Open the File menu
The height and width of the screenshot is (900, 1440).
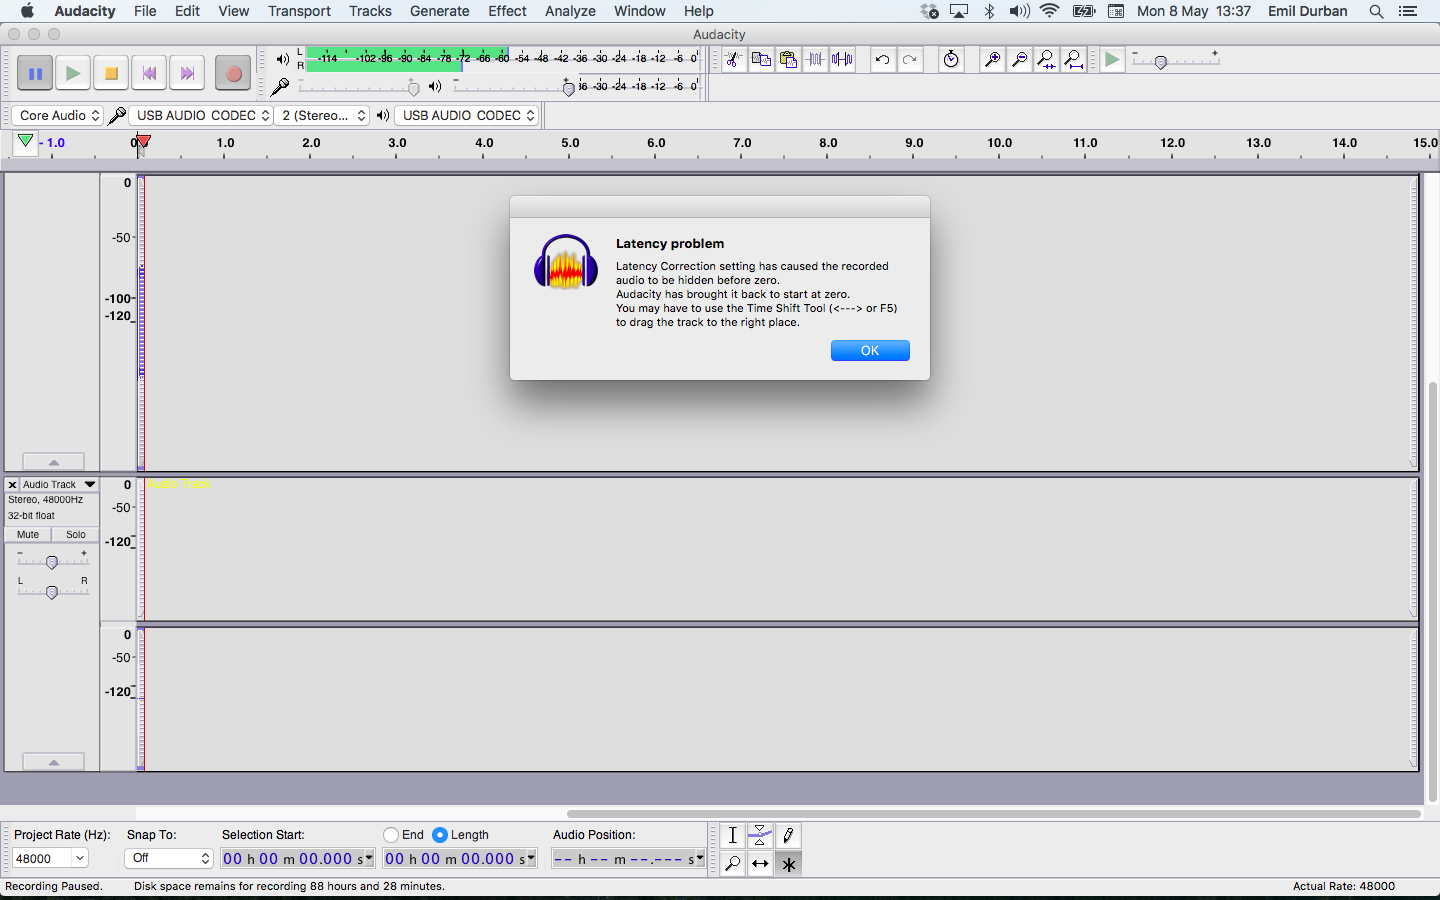click(145, 11)
